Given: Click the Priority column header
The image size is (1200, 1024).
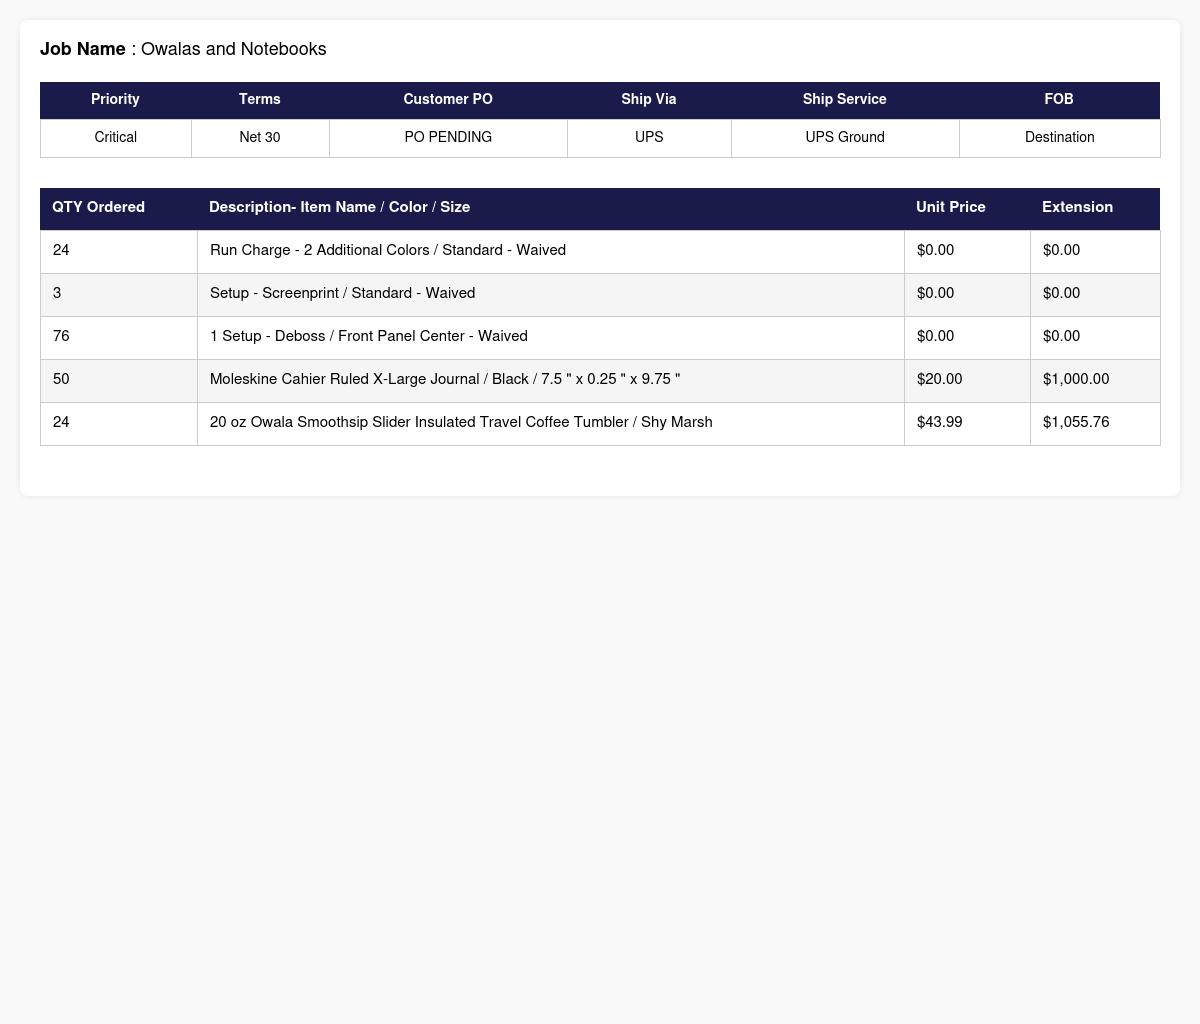Looking at the screenshot, I should point(115,100).
